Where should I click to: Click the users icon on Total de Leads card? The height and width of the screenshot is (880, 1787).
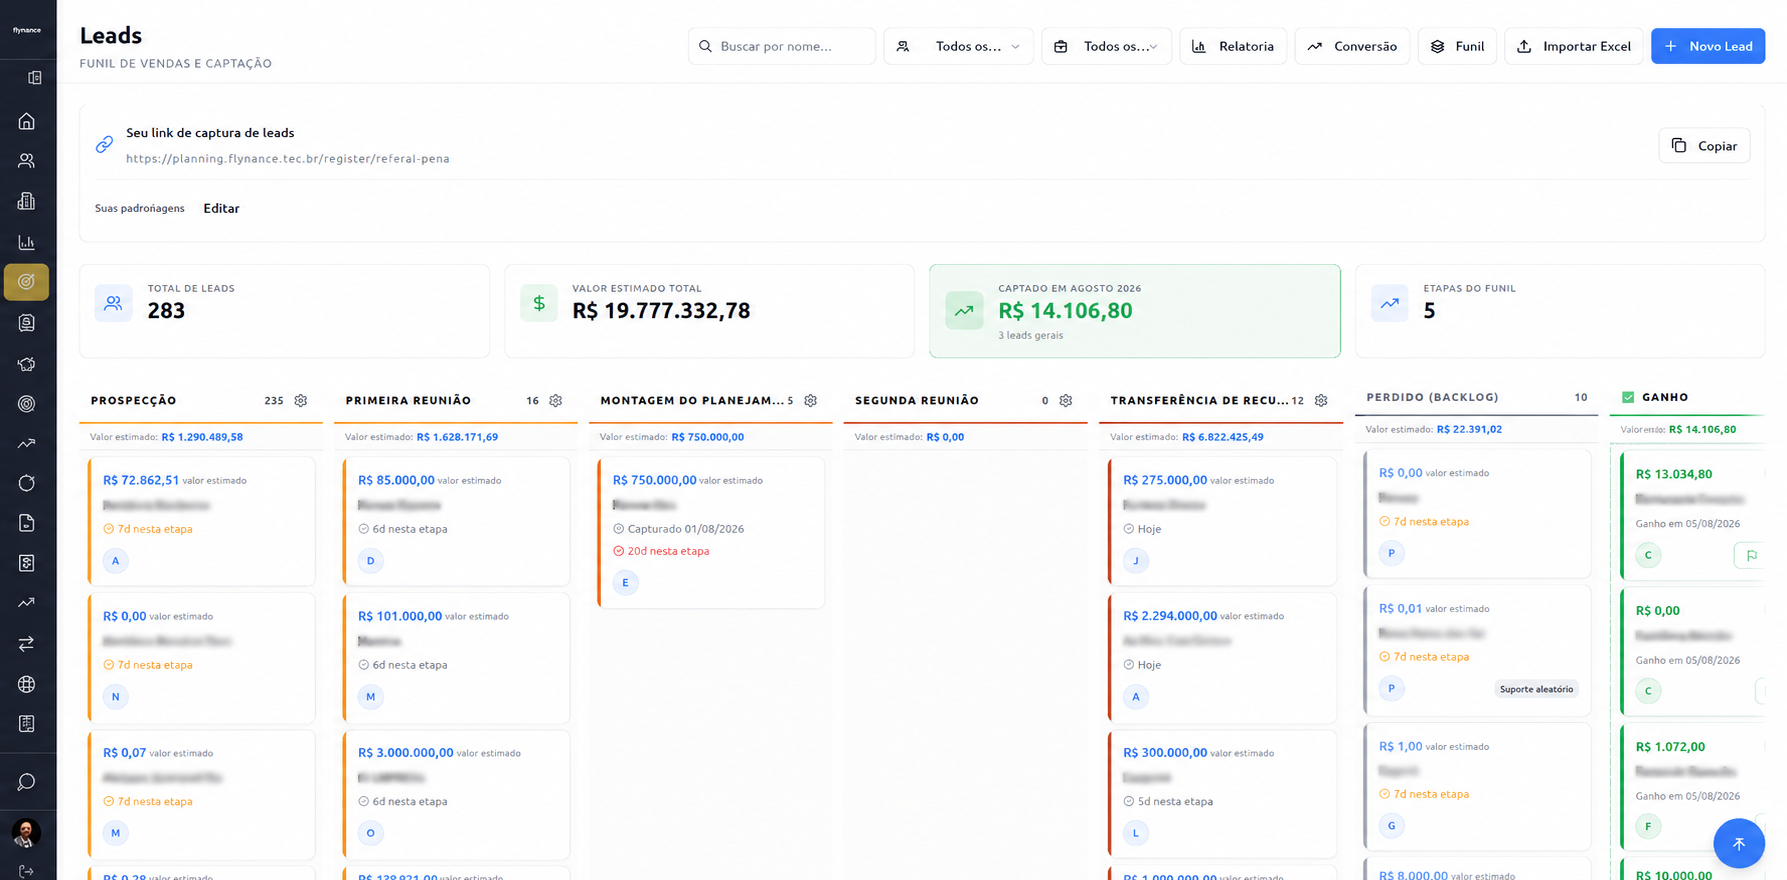113,303
